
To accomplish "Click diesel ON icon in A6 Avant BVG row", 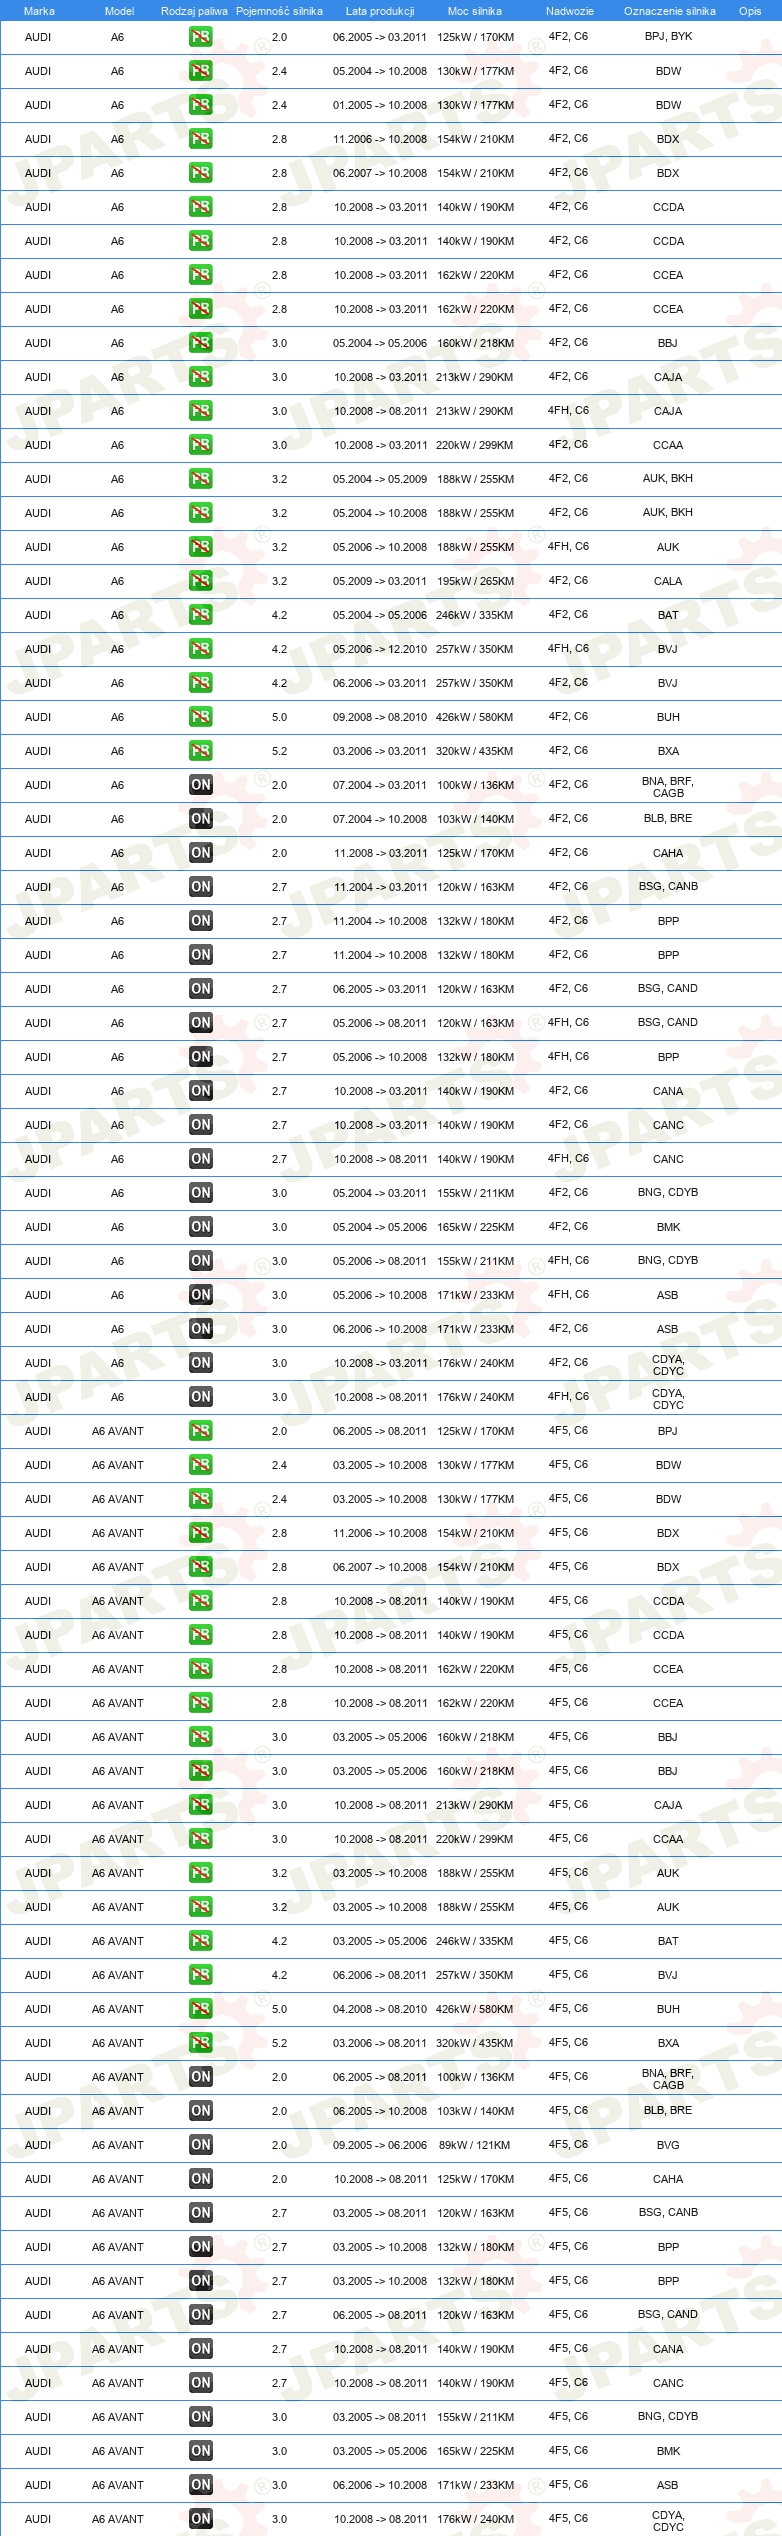I will click(200, 2145).
